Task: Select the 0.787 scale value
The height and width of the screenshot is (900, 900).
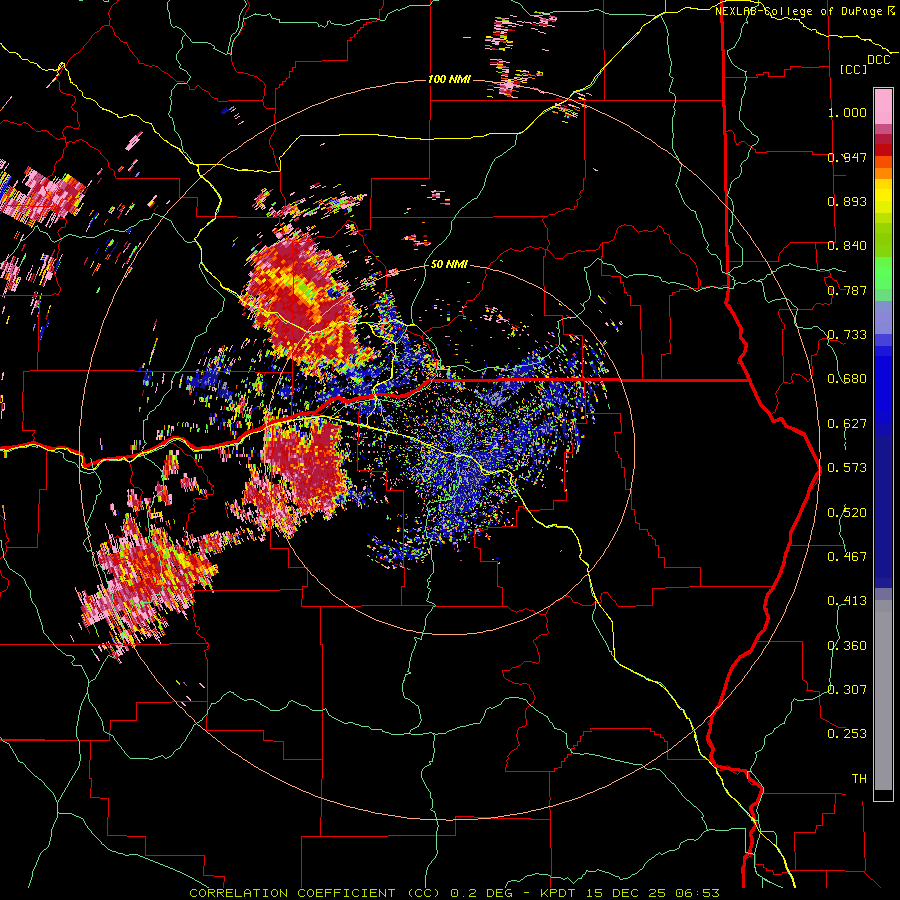Action: tap(847, 290)
